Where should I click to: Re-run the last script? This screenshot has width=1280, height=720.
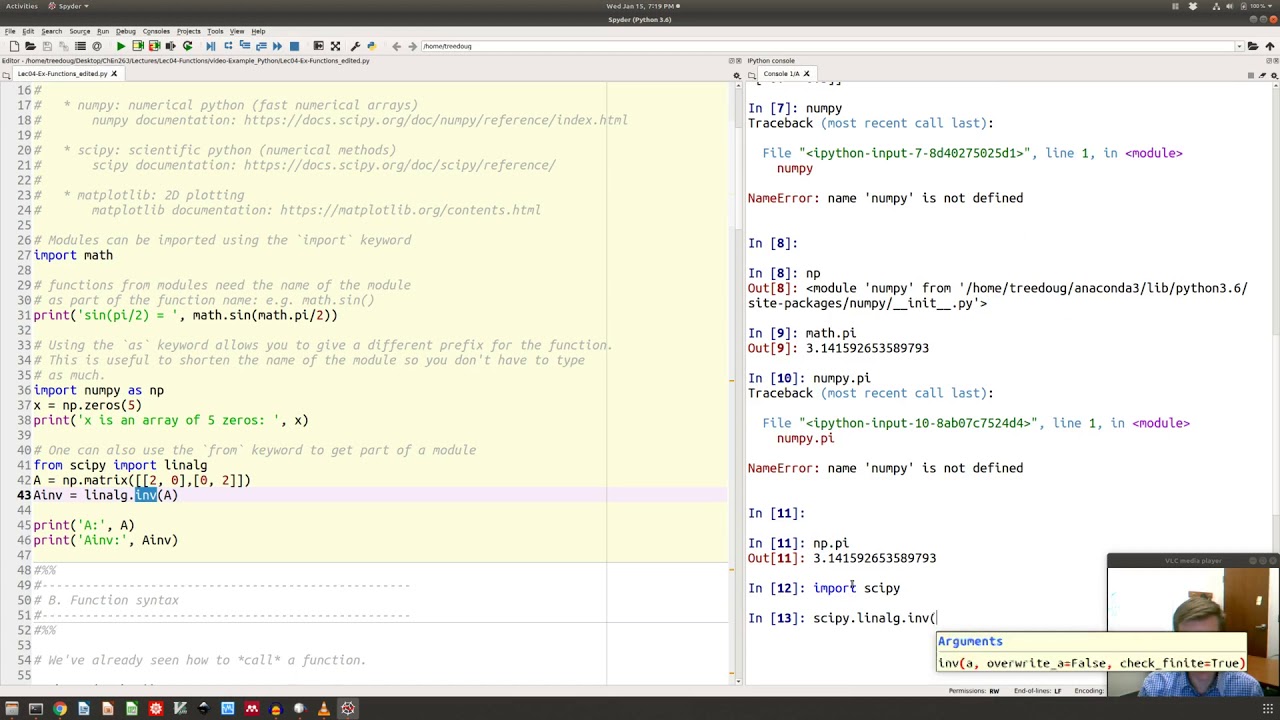pos(187,46)
